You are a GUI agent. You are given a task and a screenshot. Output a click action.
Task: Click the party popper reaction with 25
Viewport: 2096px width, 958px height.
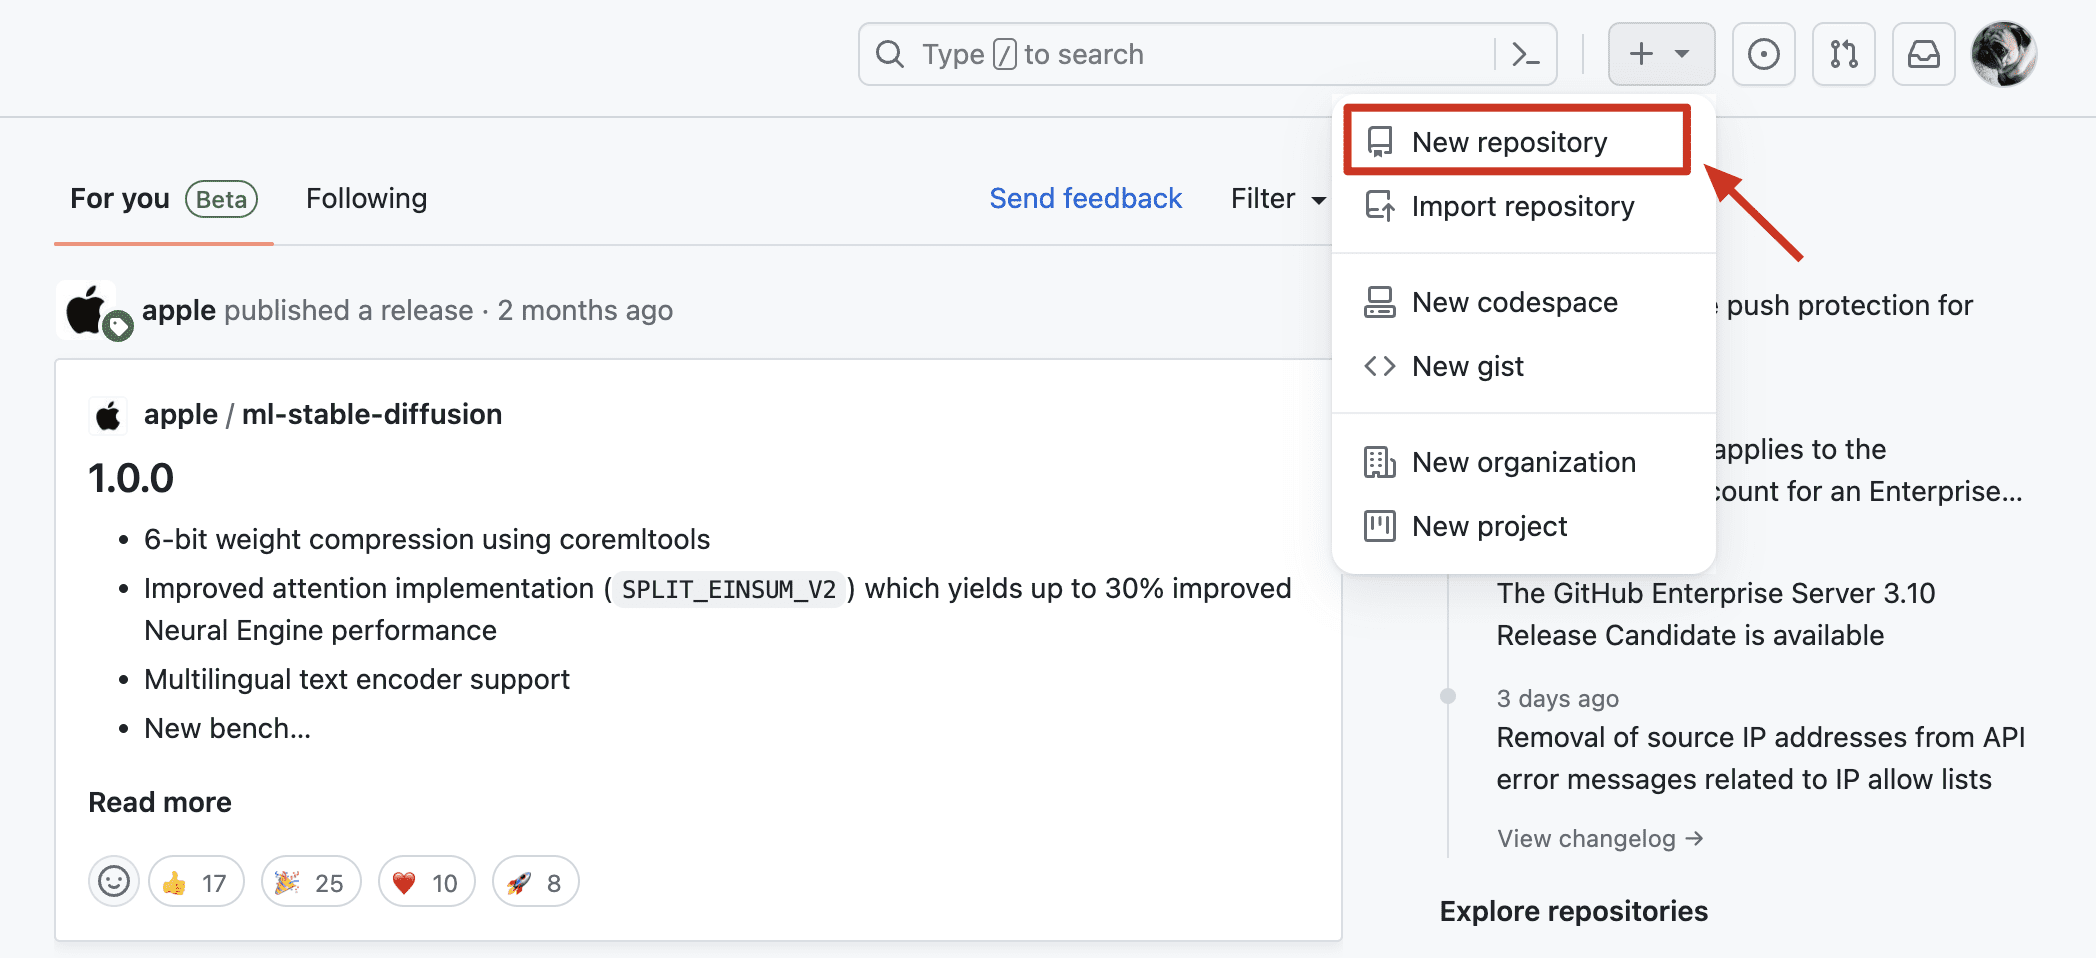point(311,882)
